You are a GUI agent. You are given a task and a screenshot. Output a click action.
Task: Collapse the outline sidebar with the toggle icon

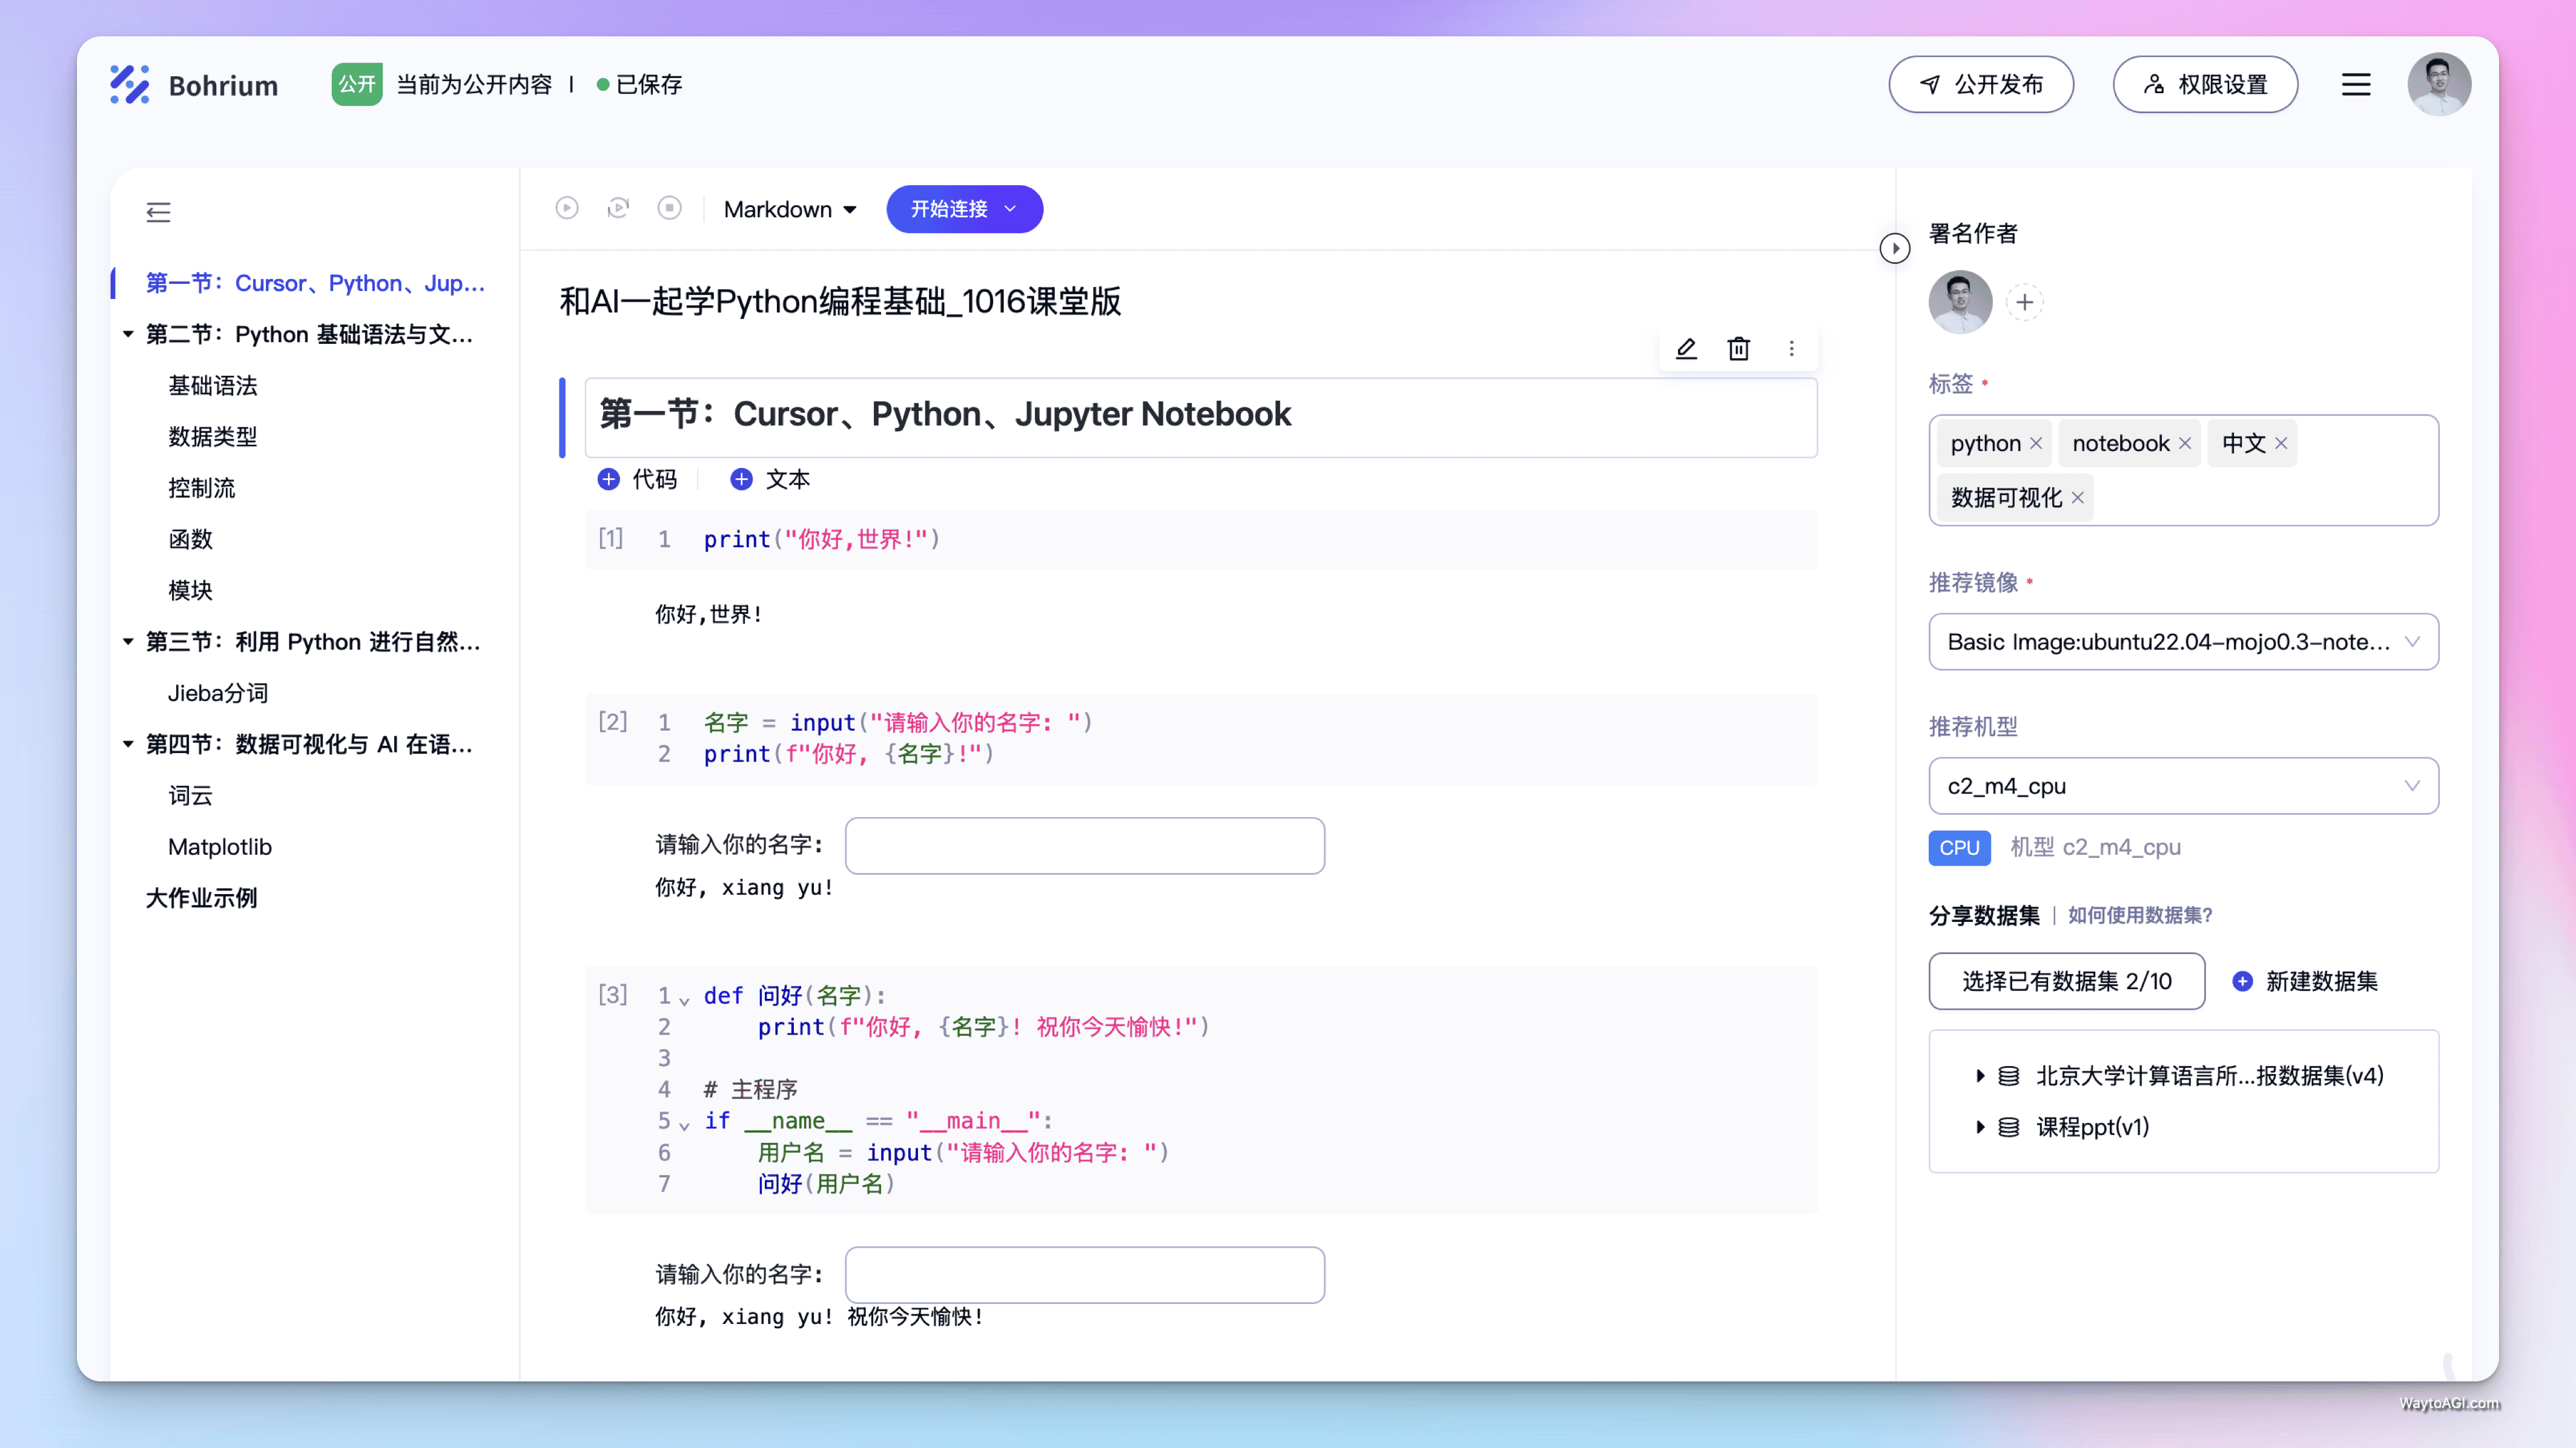coord(158,212)
